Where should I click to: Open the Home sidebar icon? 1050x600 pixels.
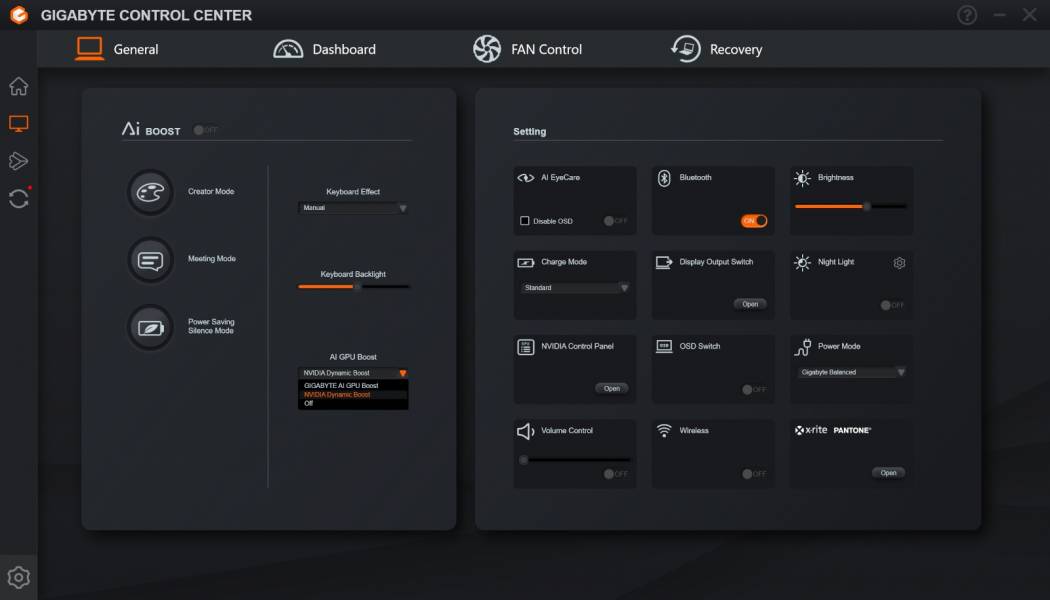[x=19, y=86]
